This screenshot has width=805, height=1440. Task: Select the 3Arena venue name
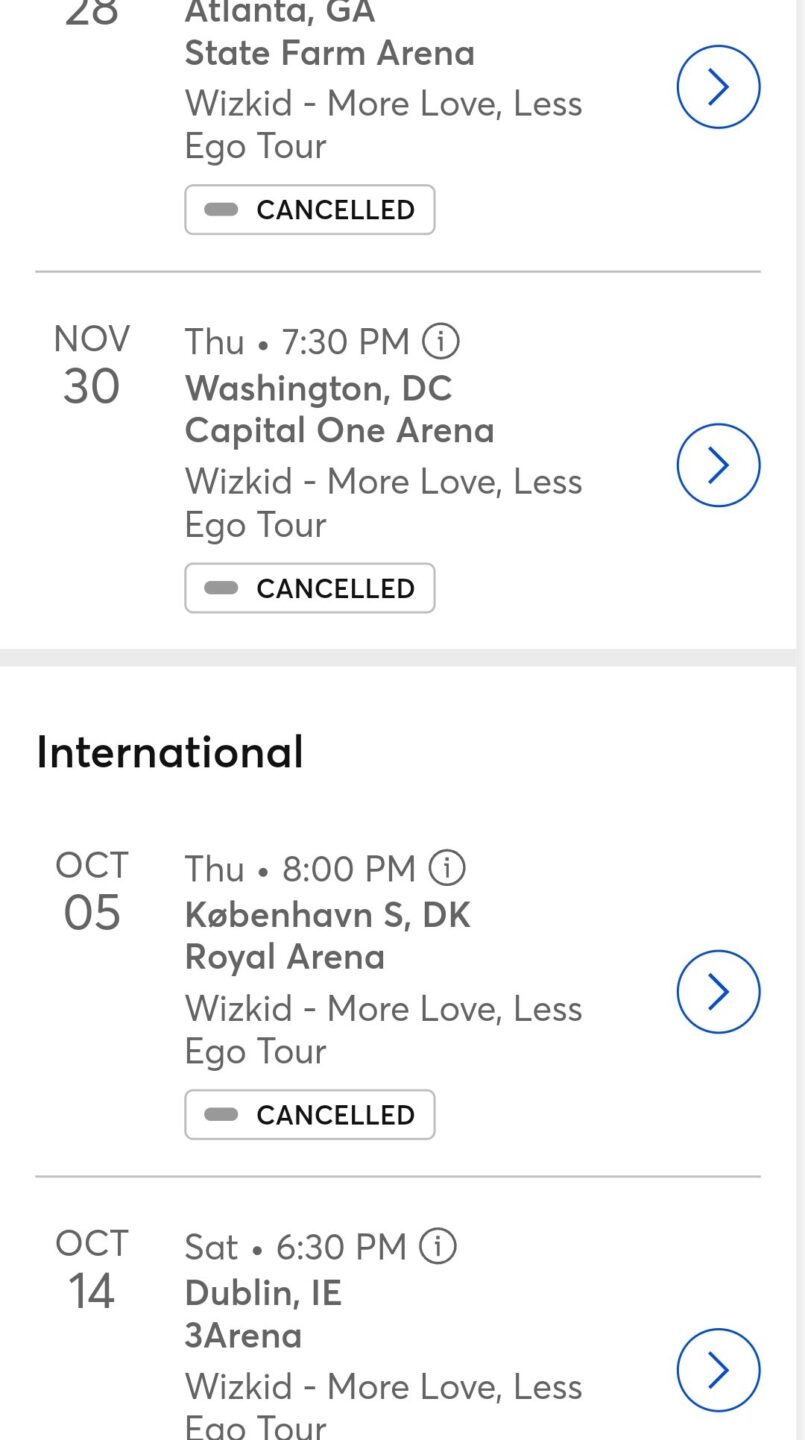pyautogui.click(x=243, y=1336)
